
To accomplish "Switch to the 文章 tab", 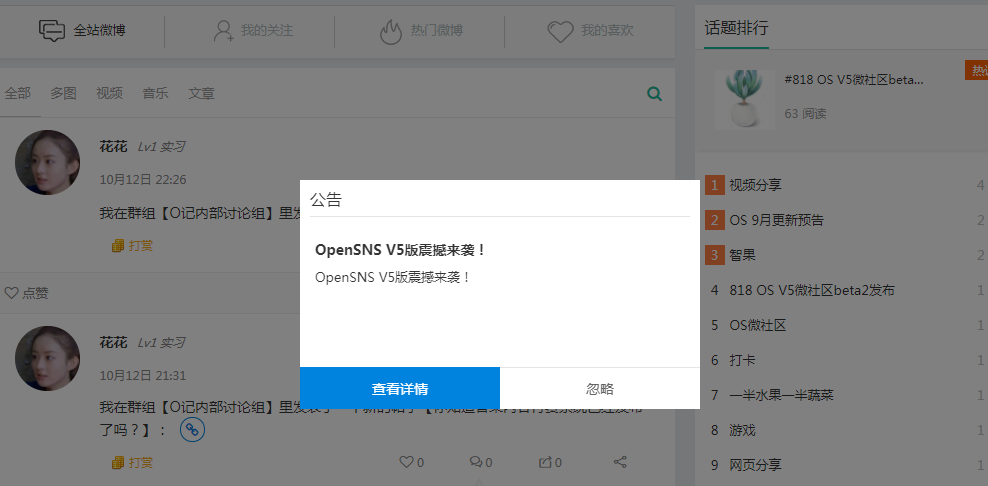I will (x=201, y=93).
